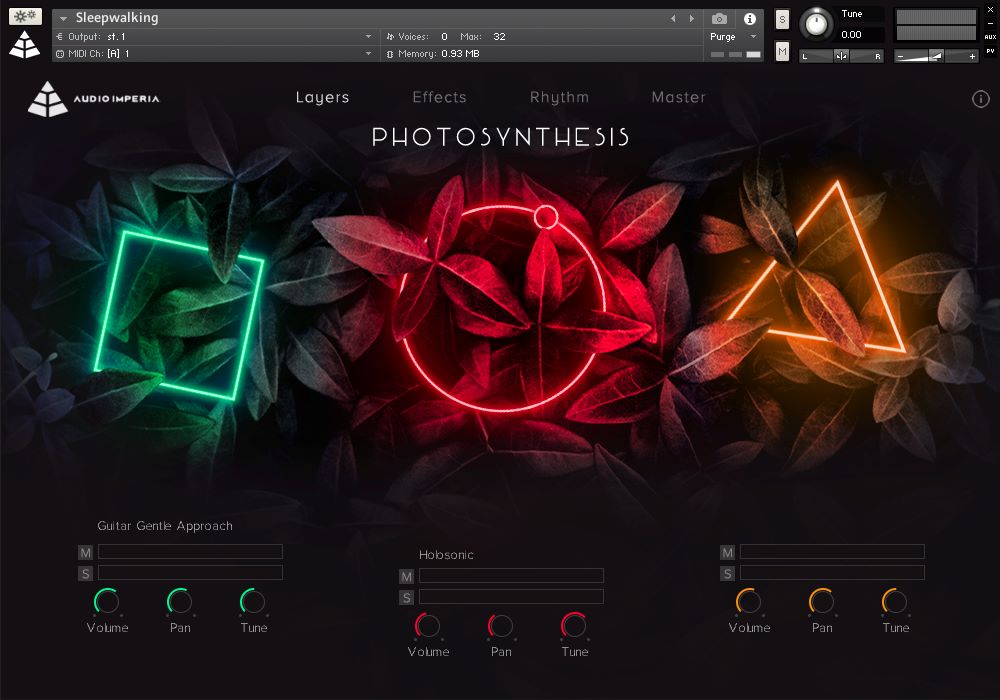The height and width of the screenshot is (700, 1000).
Task: Click the Holosonic sound name
Action: pos(446,555)
